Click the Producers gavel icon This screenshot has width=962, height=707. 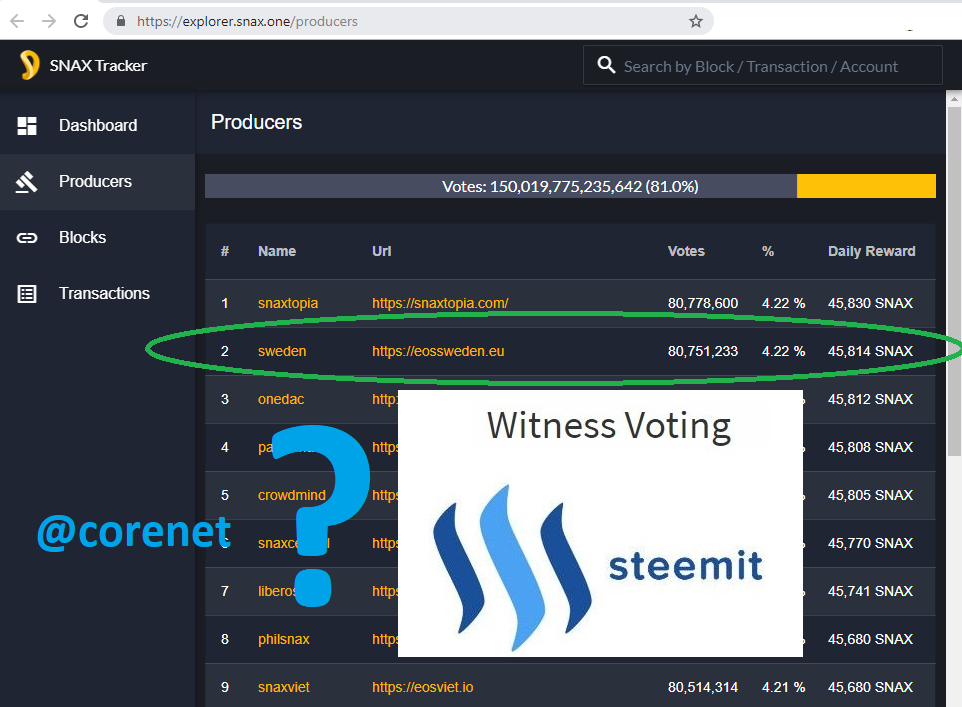click(x=26, y=182)
